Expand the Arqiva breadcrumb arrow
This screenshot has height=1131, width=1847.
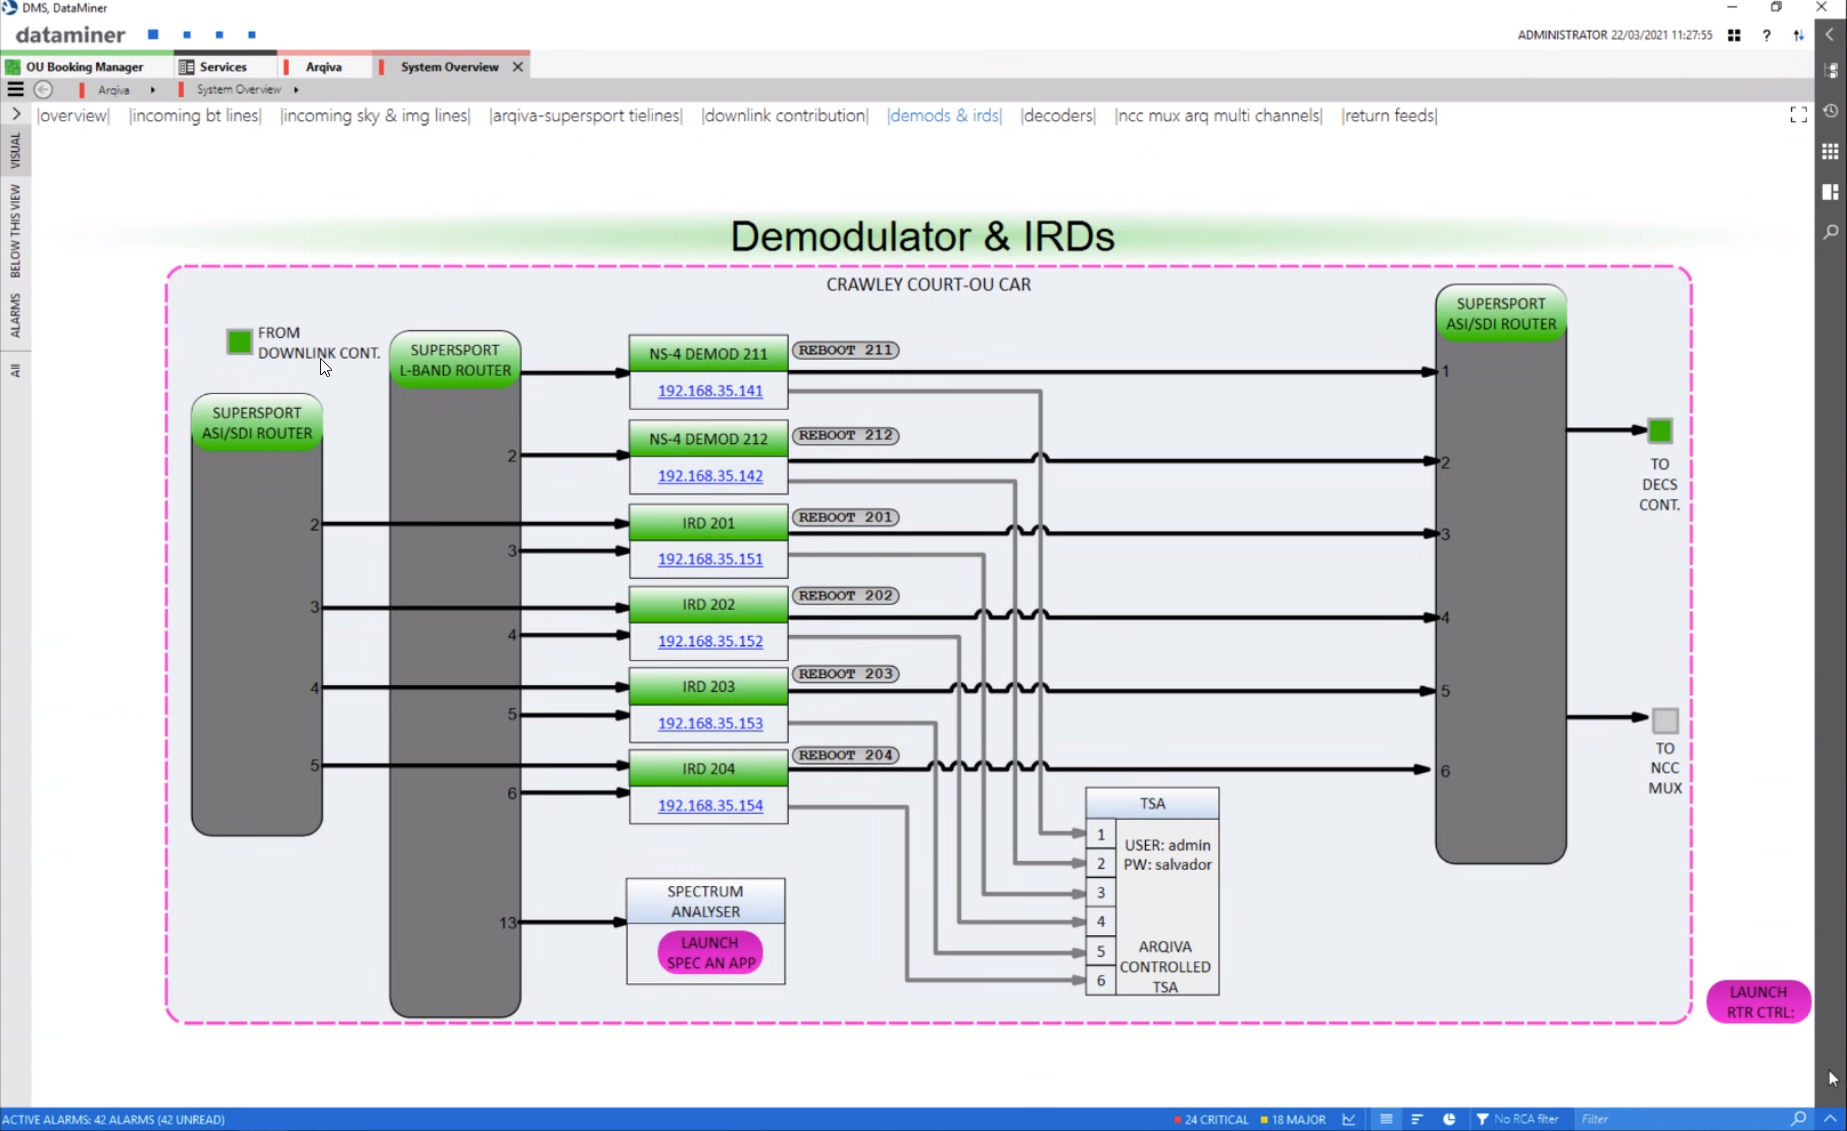(x=153, y=90)
